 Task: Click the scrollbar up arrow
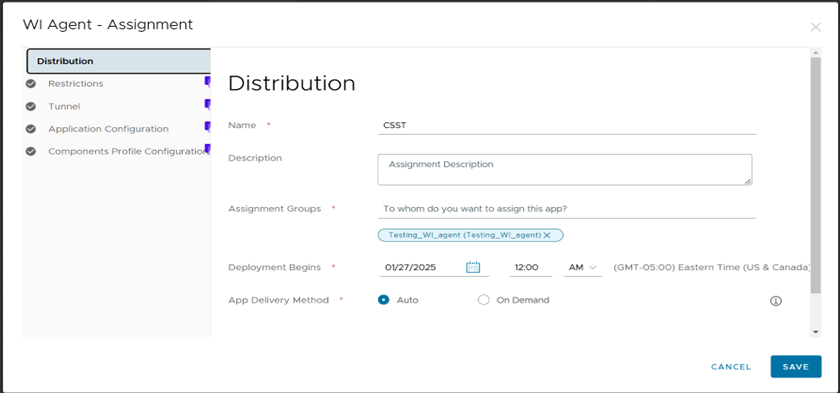(815, 52)
